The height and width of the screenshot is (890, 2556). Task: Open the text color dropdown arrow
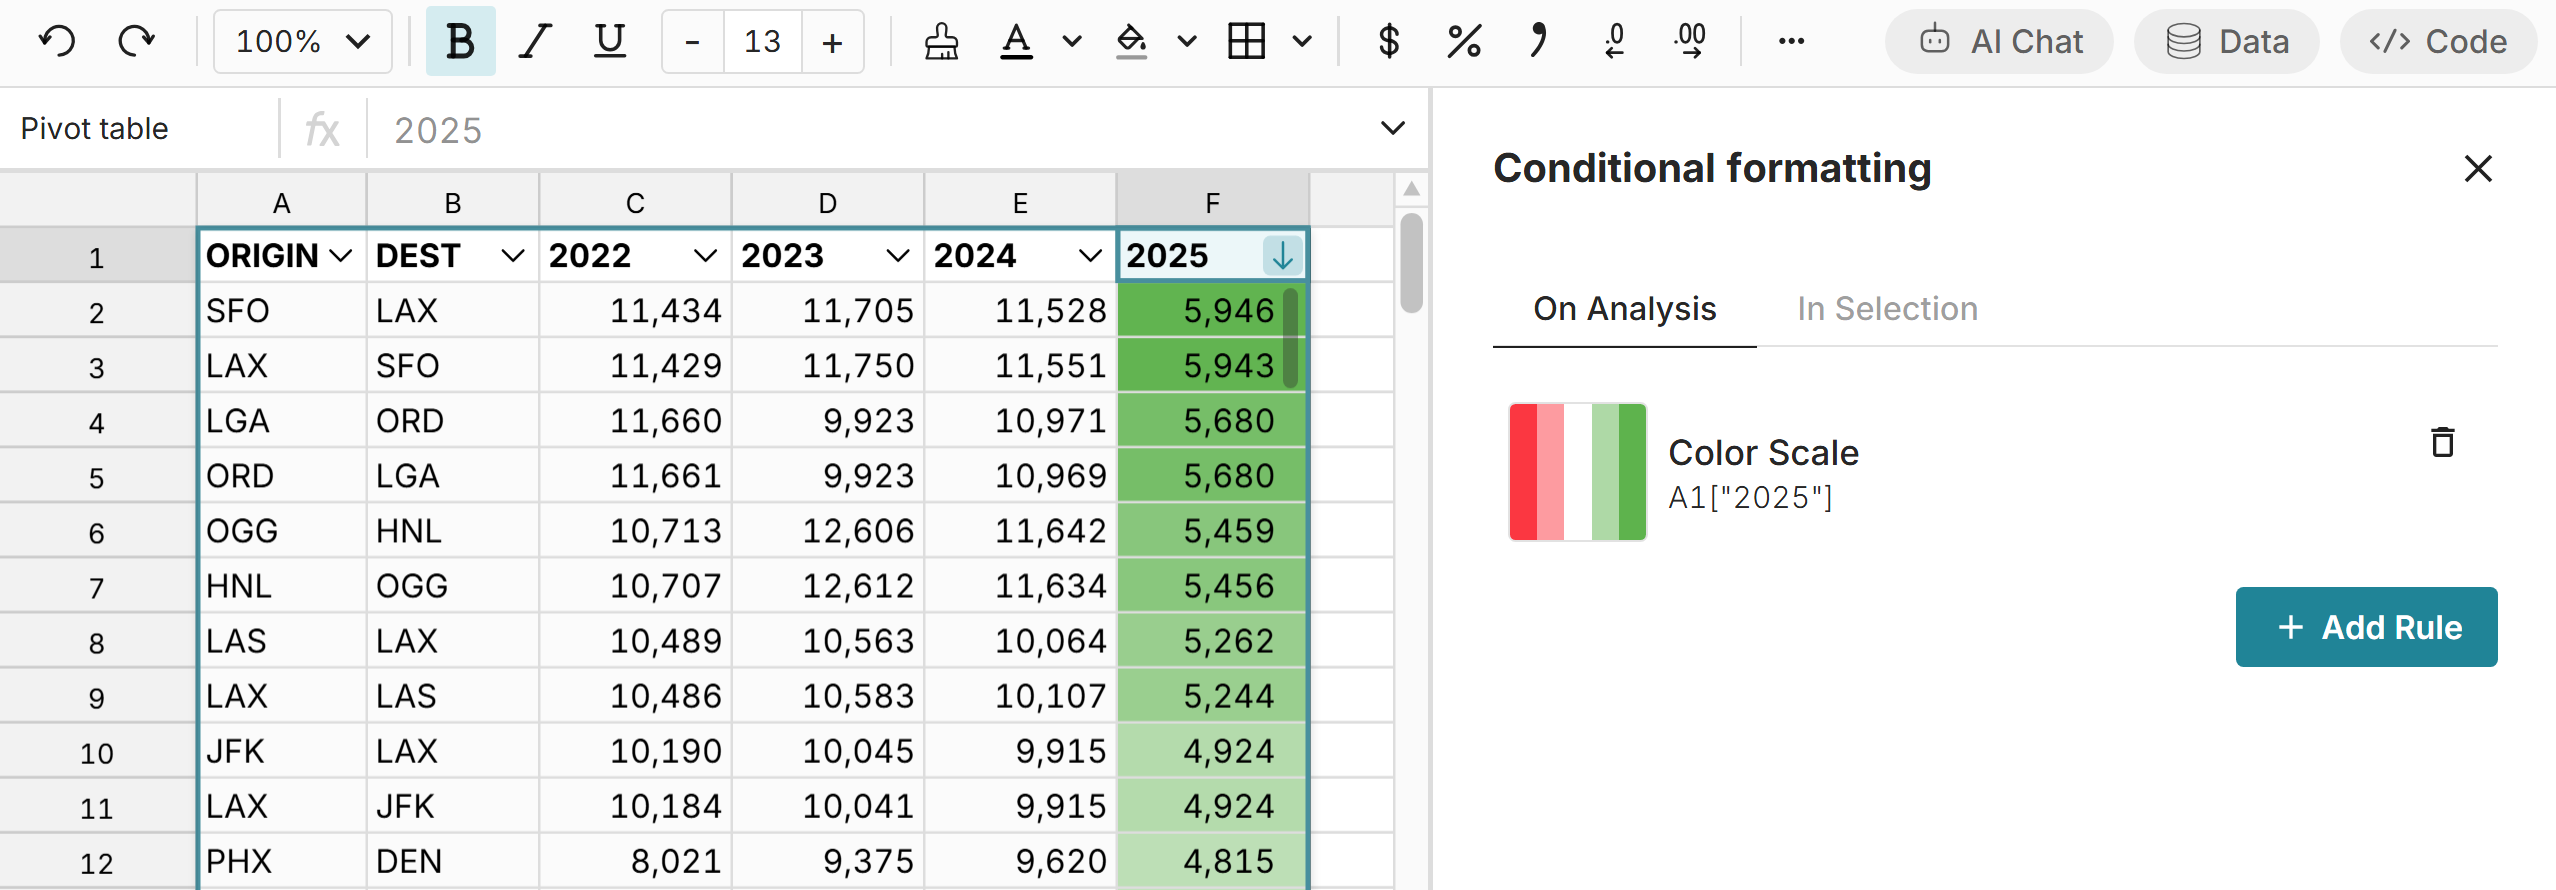pos(1072,42)
